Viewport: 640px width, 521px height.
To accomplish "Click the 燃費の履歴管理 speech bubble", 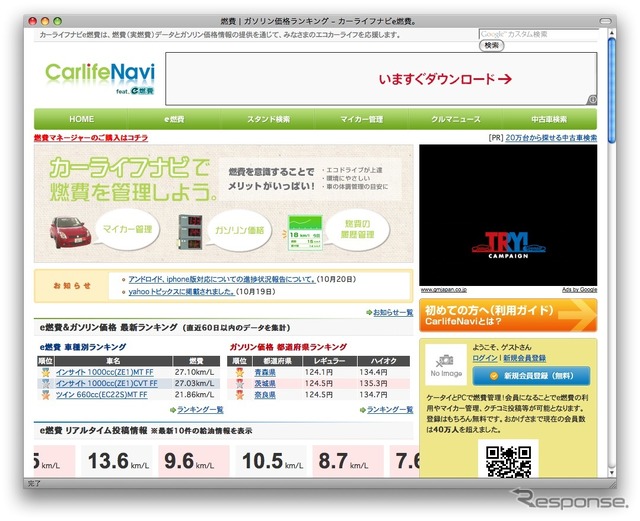I will (357, 229).
